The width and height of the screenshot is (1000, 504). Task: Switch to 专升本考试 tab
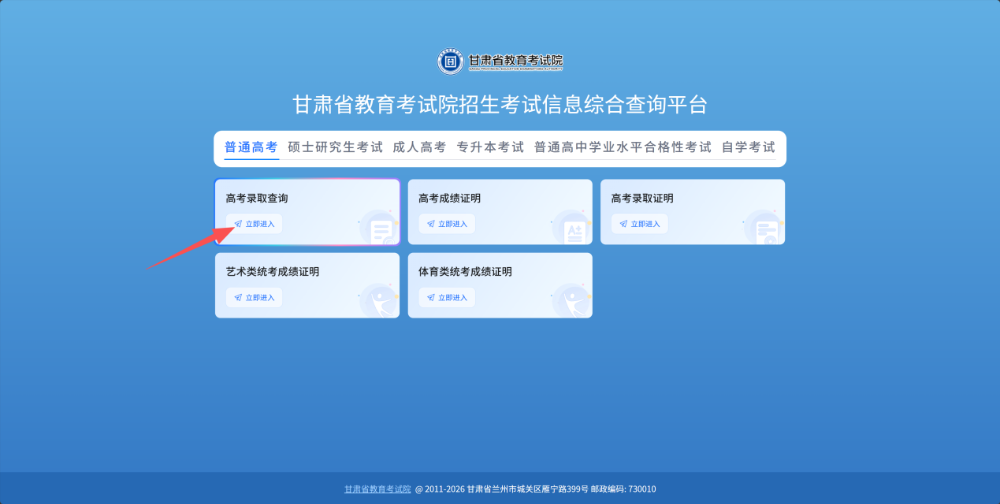click(x=490, y=147)
